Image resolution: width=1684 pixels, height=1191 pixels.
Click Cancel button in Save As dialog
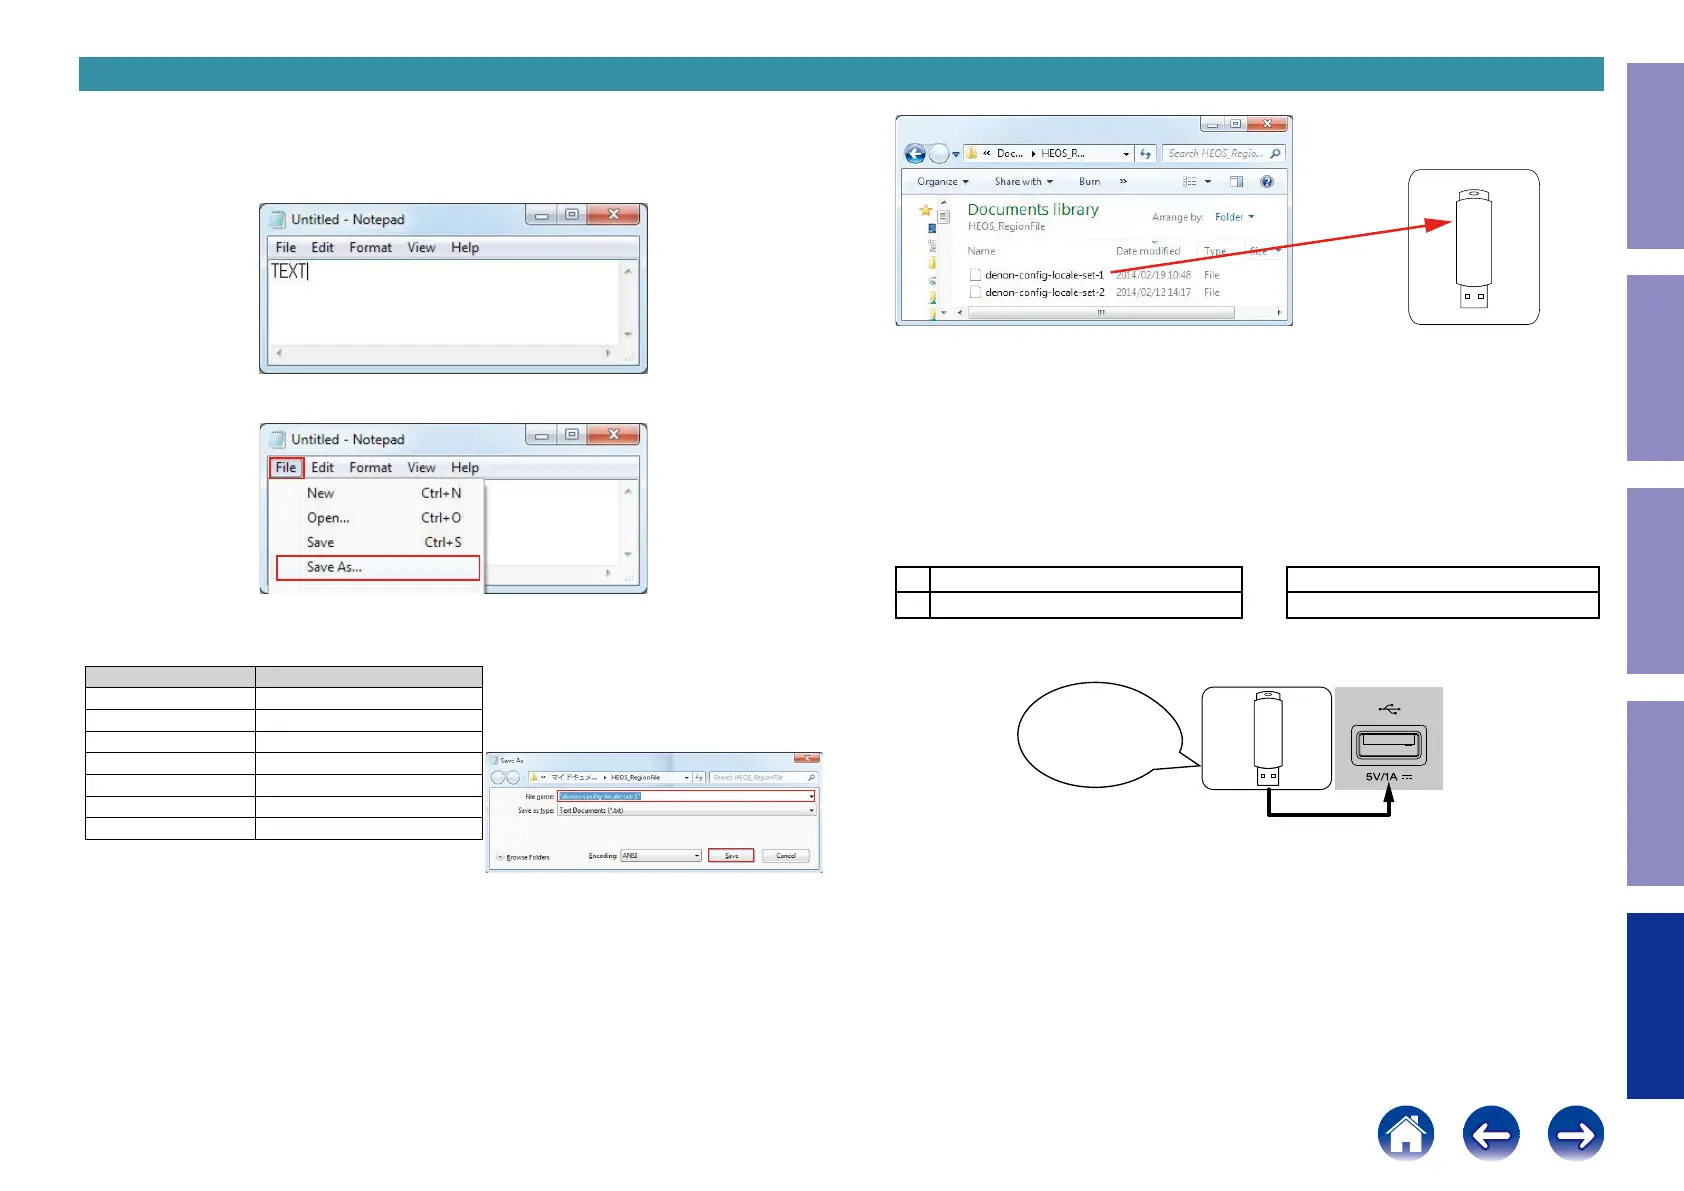click(x=786, y=855)
